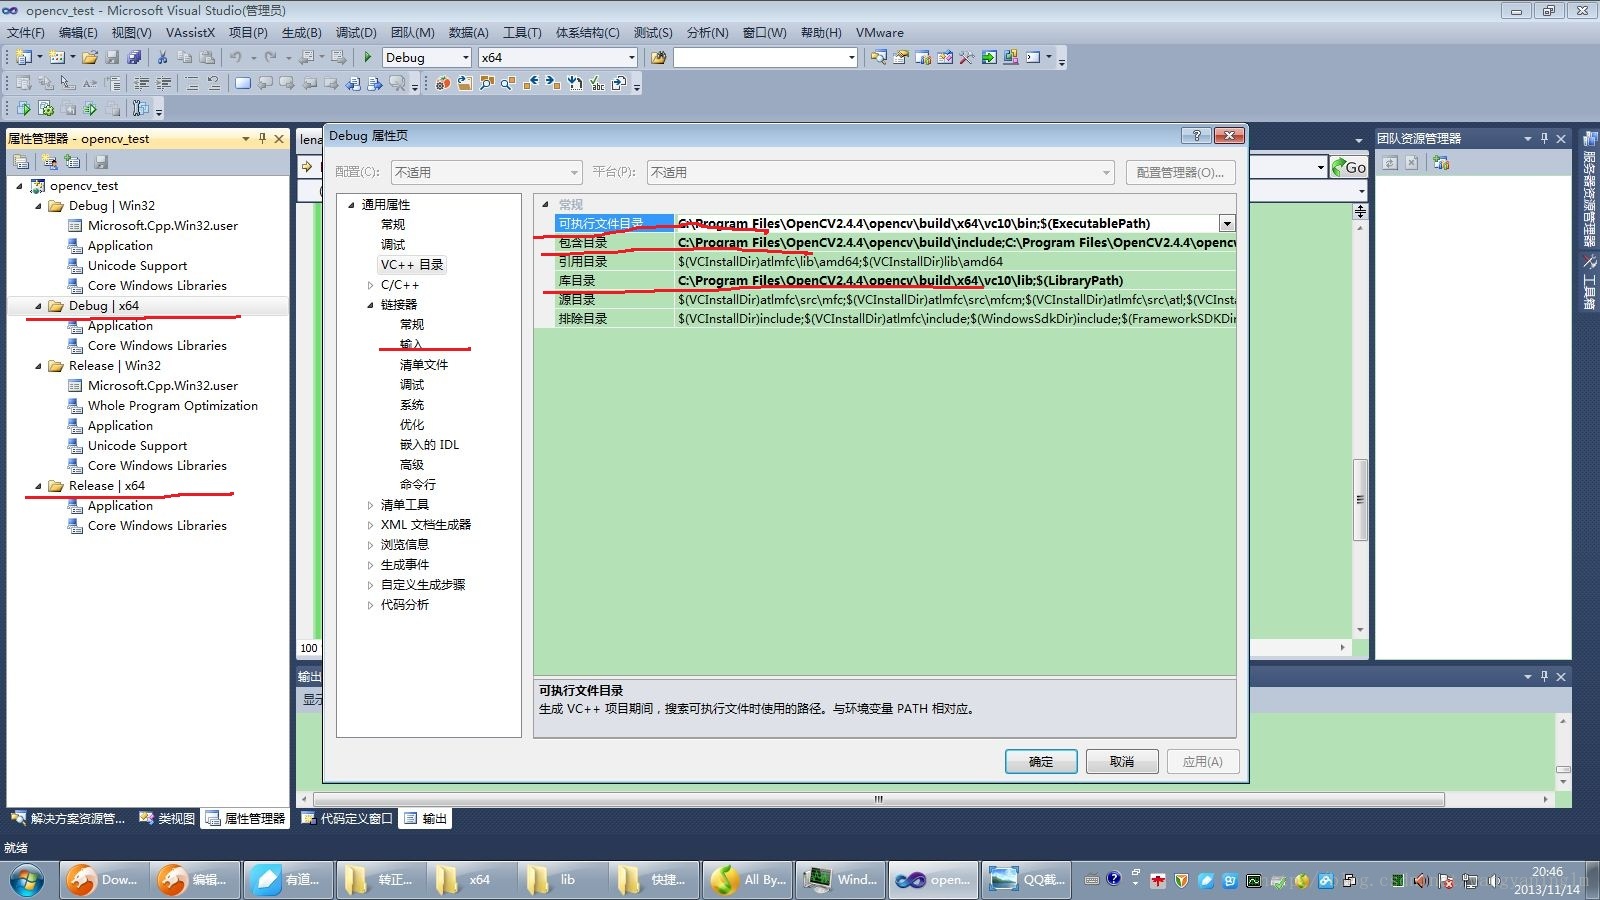Click the VAssistX Spell Check abc icon
The height and width of the screenshot is (900, 1600).
597,83
